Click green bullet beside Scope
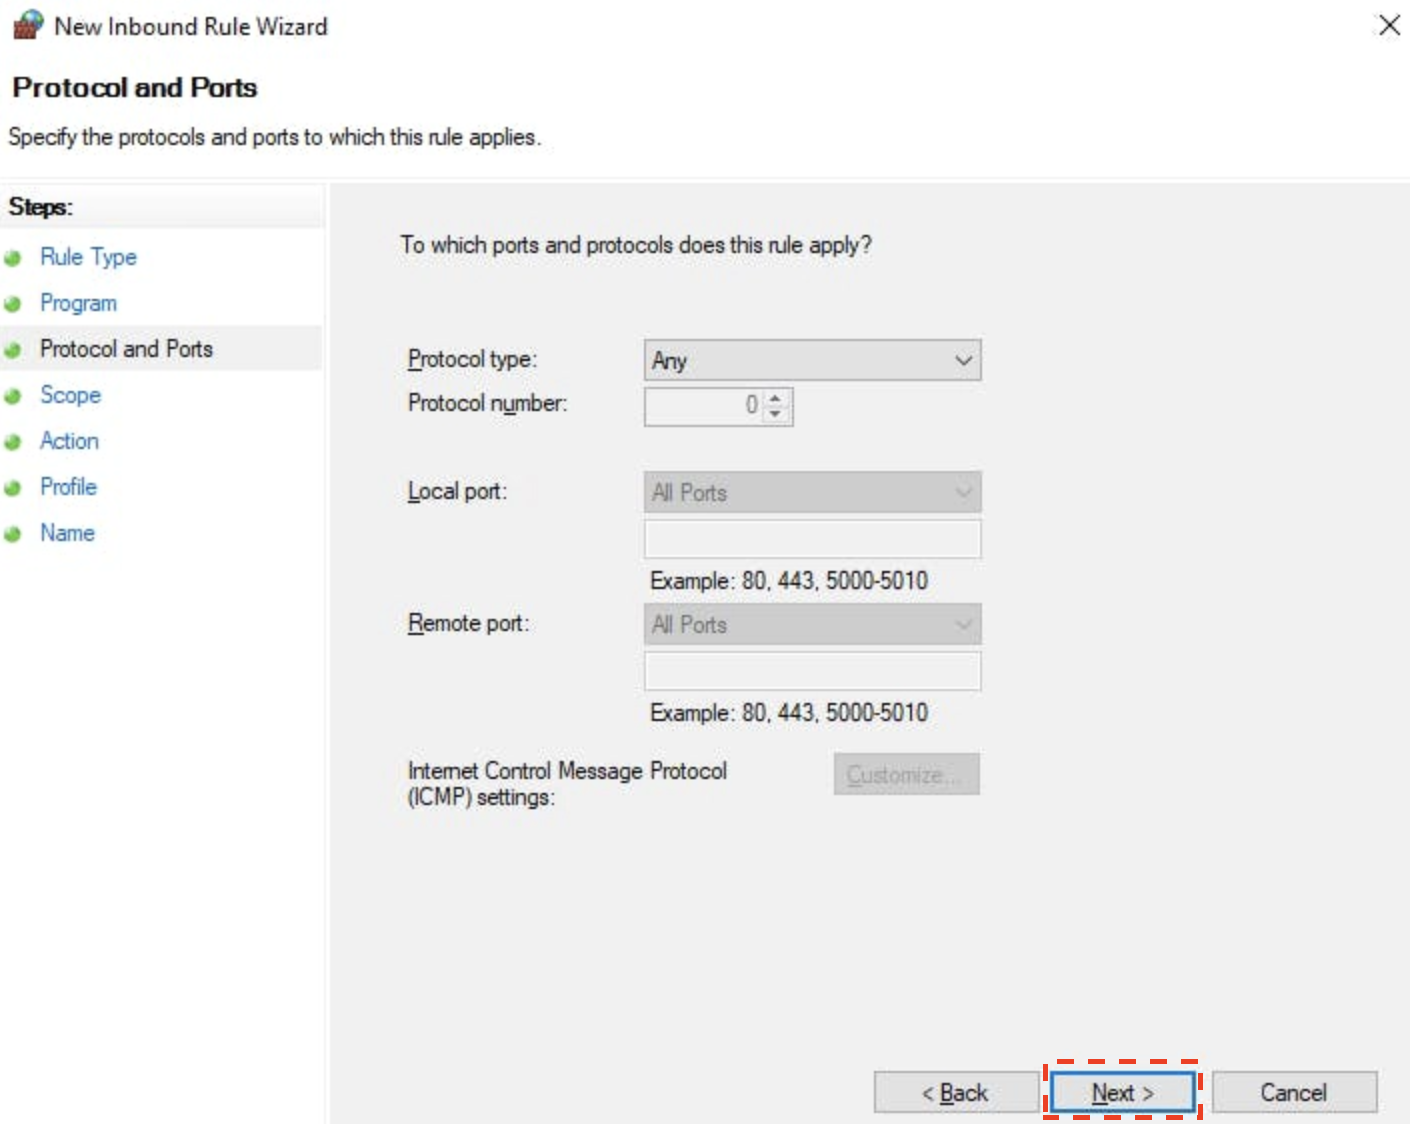Viewport: 1410px width, 1124px height. point(13,396)
